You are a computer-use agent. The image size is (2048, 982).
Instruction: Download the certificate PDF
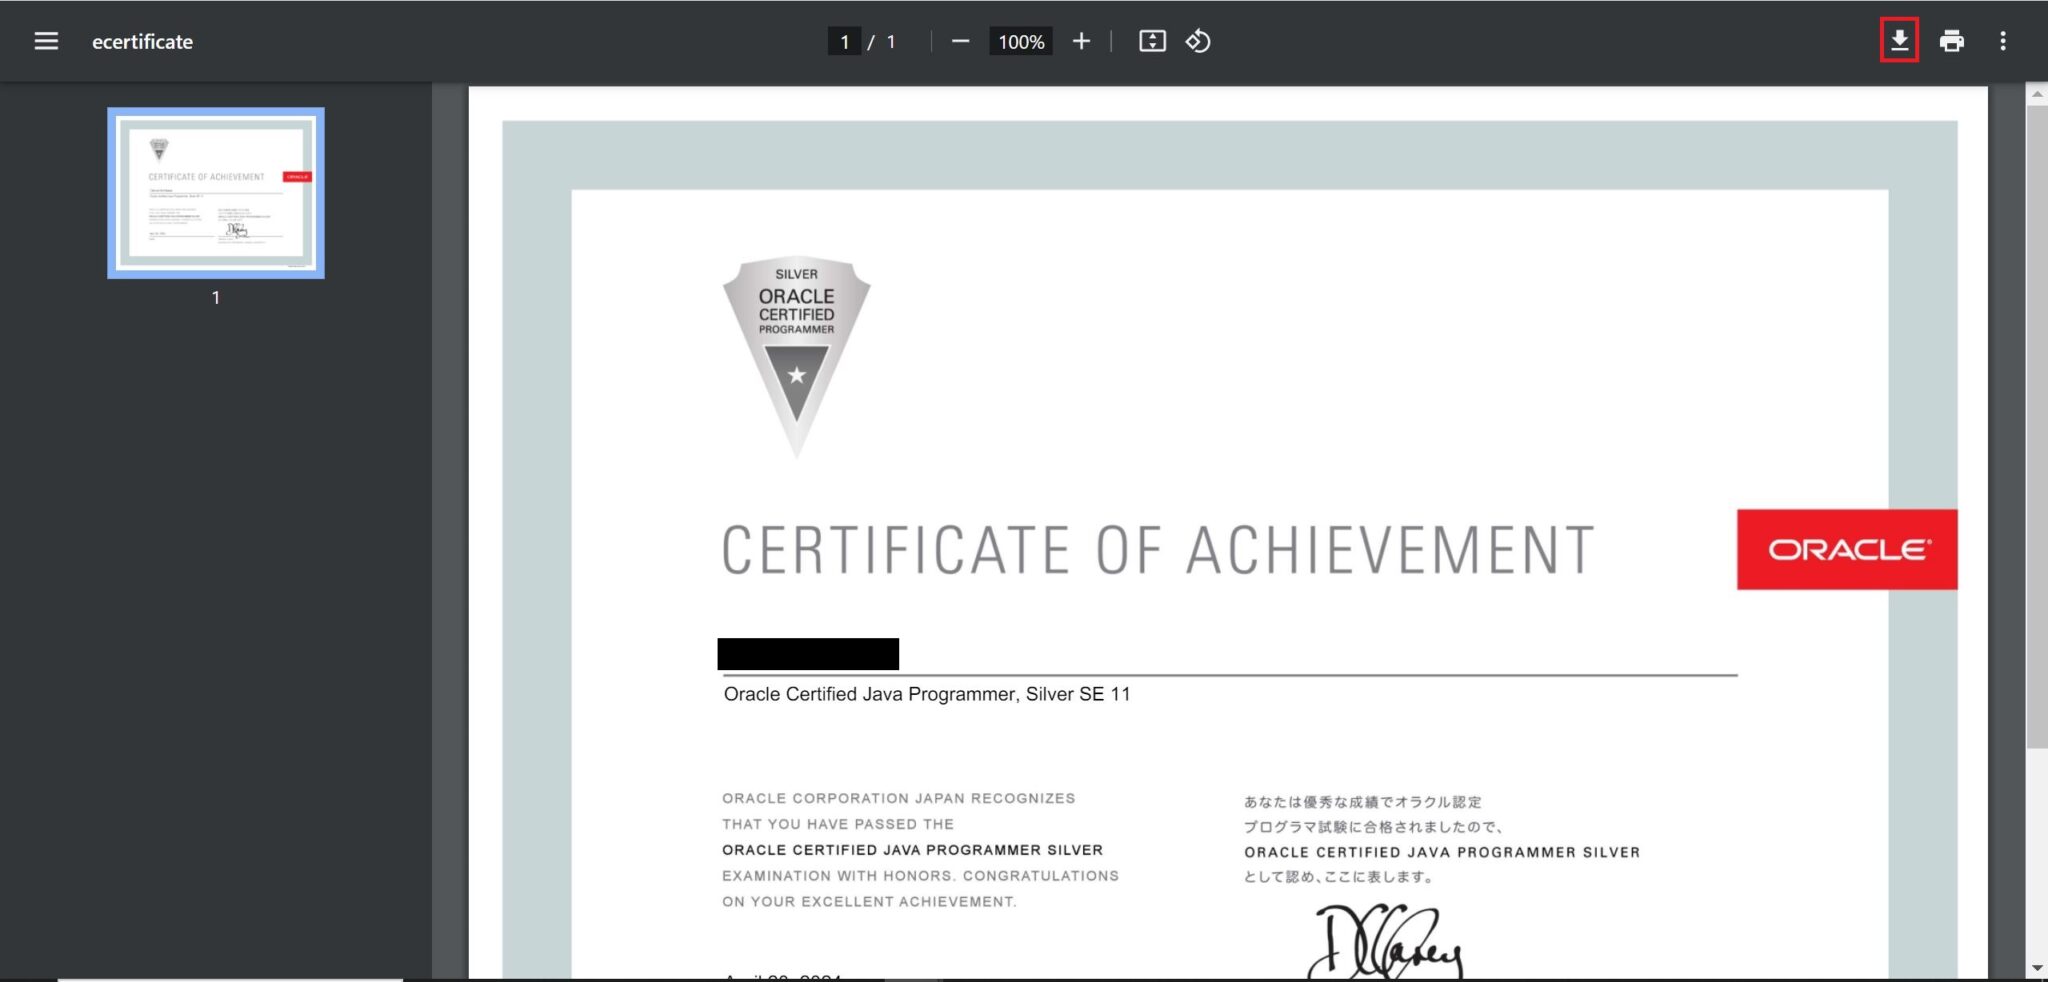point(1898,41)
